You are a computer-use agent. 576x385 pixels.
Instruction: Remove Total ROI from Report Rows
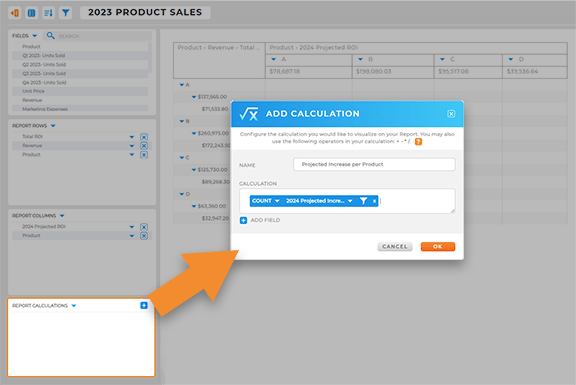[144, 137]
